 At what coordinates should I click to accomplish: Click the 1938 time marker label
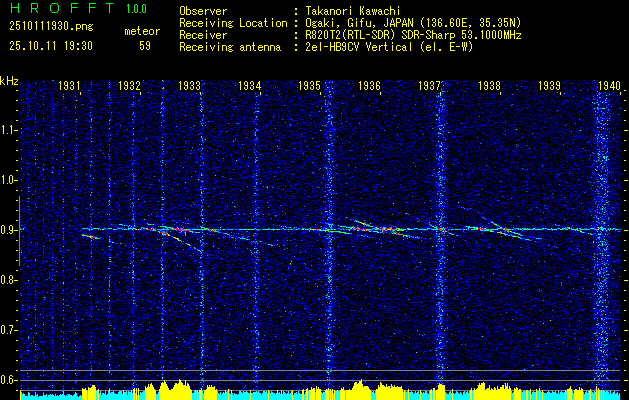(489, 85)
